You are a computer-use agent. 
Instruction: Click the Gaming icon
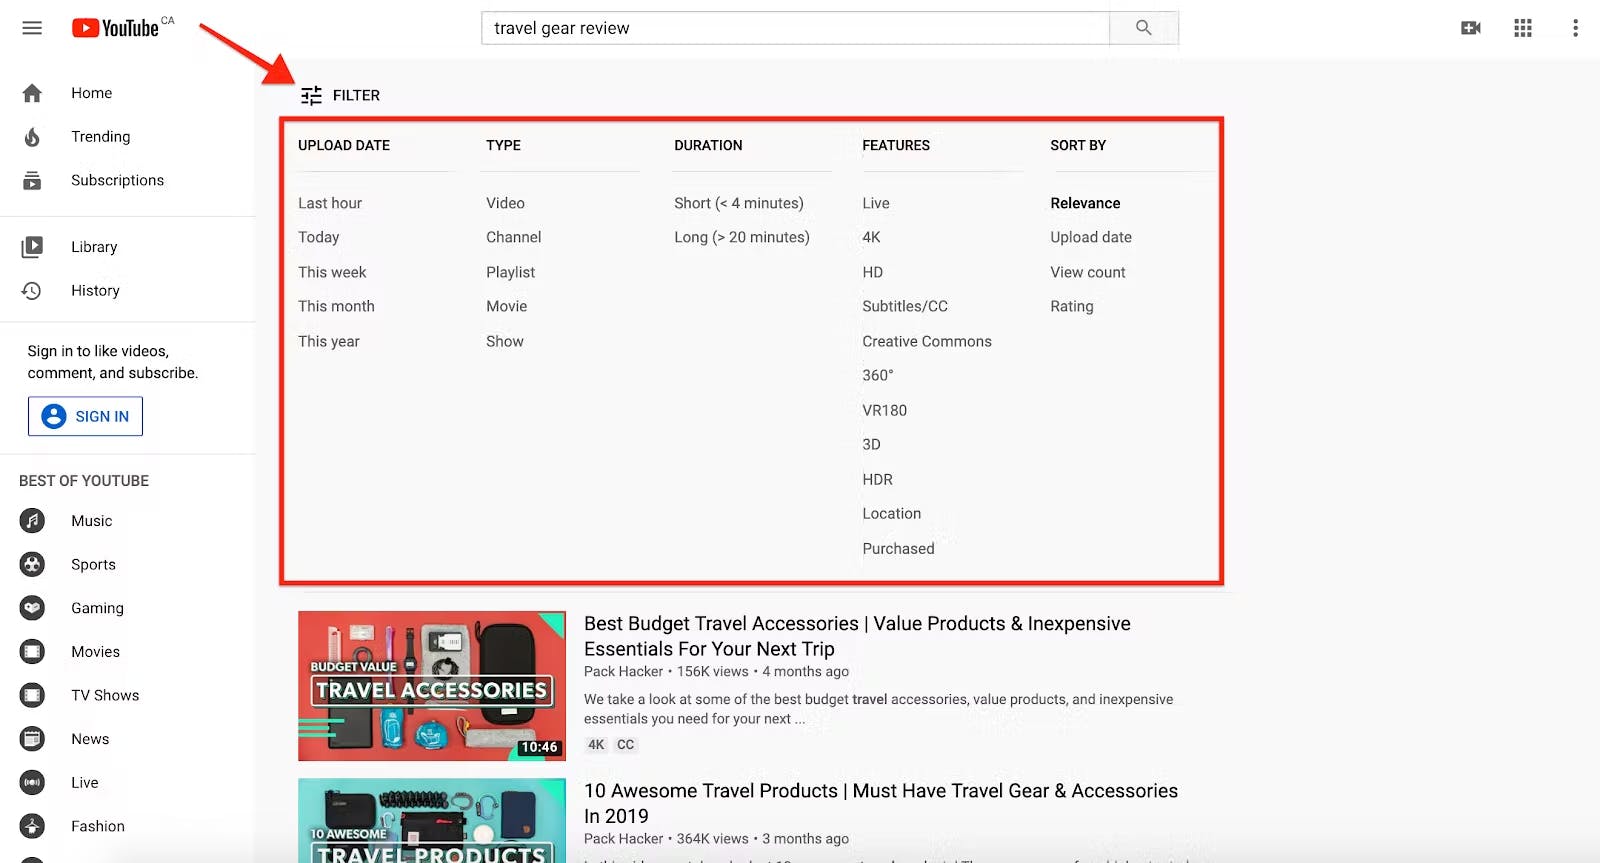pyautogui.click(x=32, y=608)
